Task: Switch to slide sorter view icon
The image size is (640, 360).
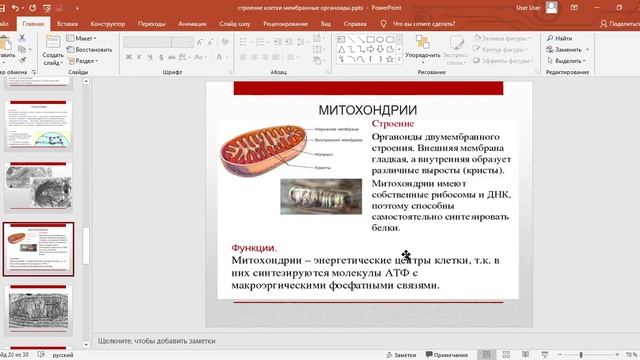Action: (x=506, y=354)
